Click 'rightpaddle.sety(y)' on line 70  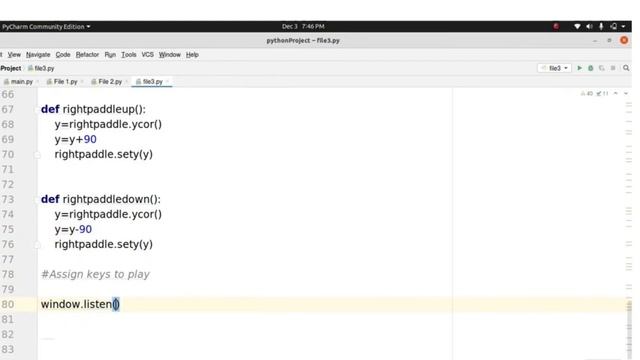[104, 155]
